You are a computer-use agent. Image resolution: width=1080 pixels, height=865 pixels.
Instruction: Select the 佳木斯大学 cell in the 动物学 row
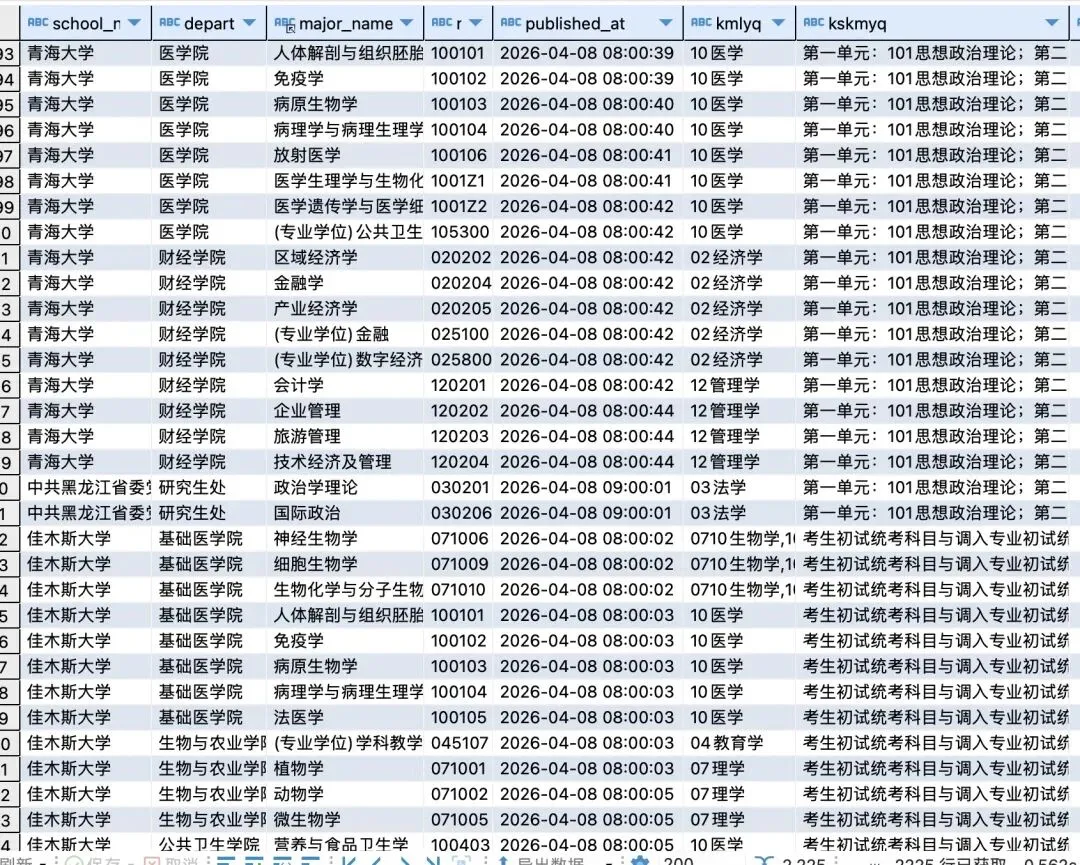point(85,793)
